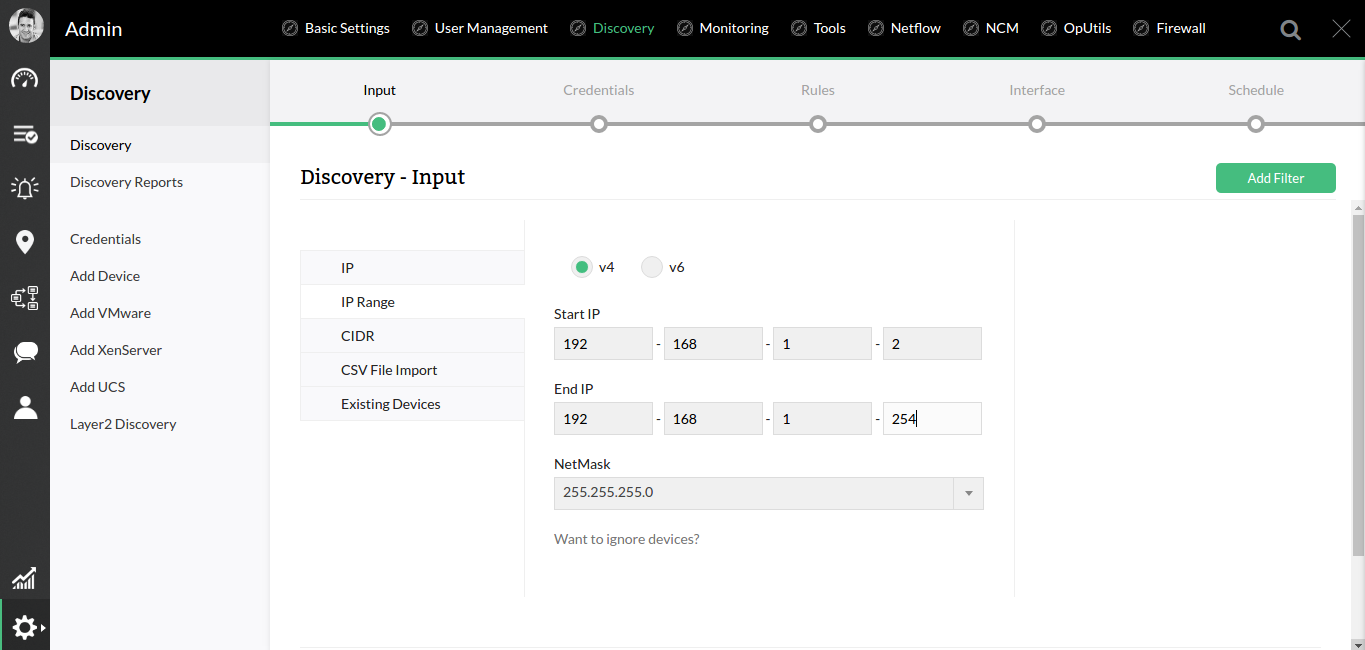Open the chat support icon
This screenshot has height=650, width=1365.
[x=24, y=352]
